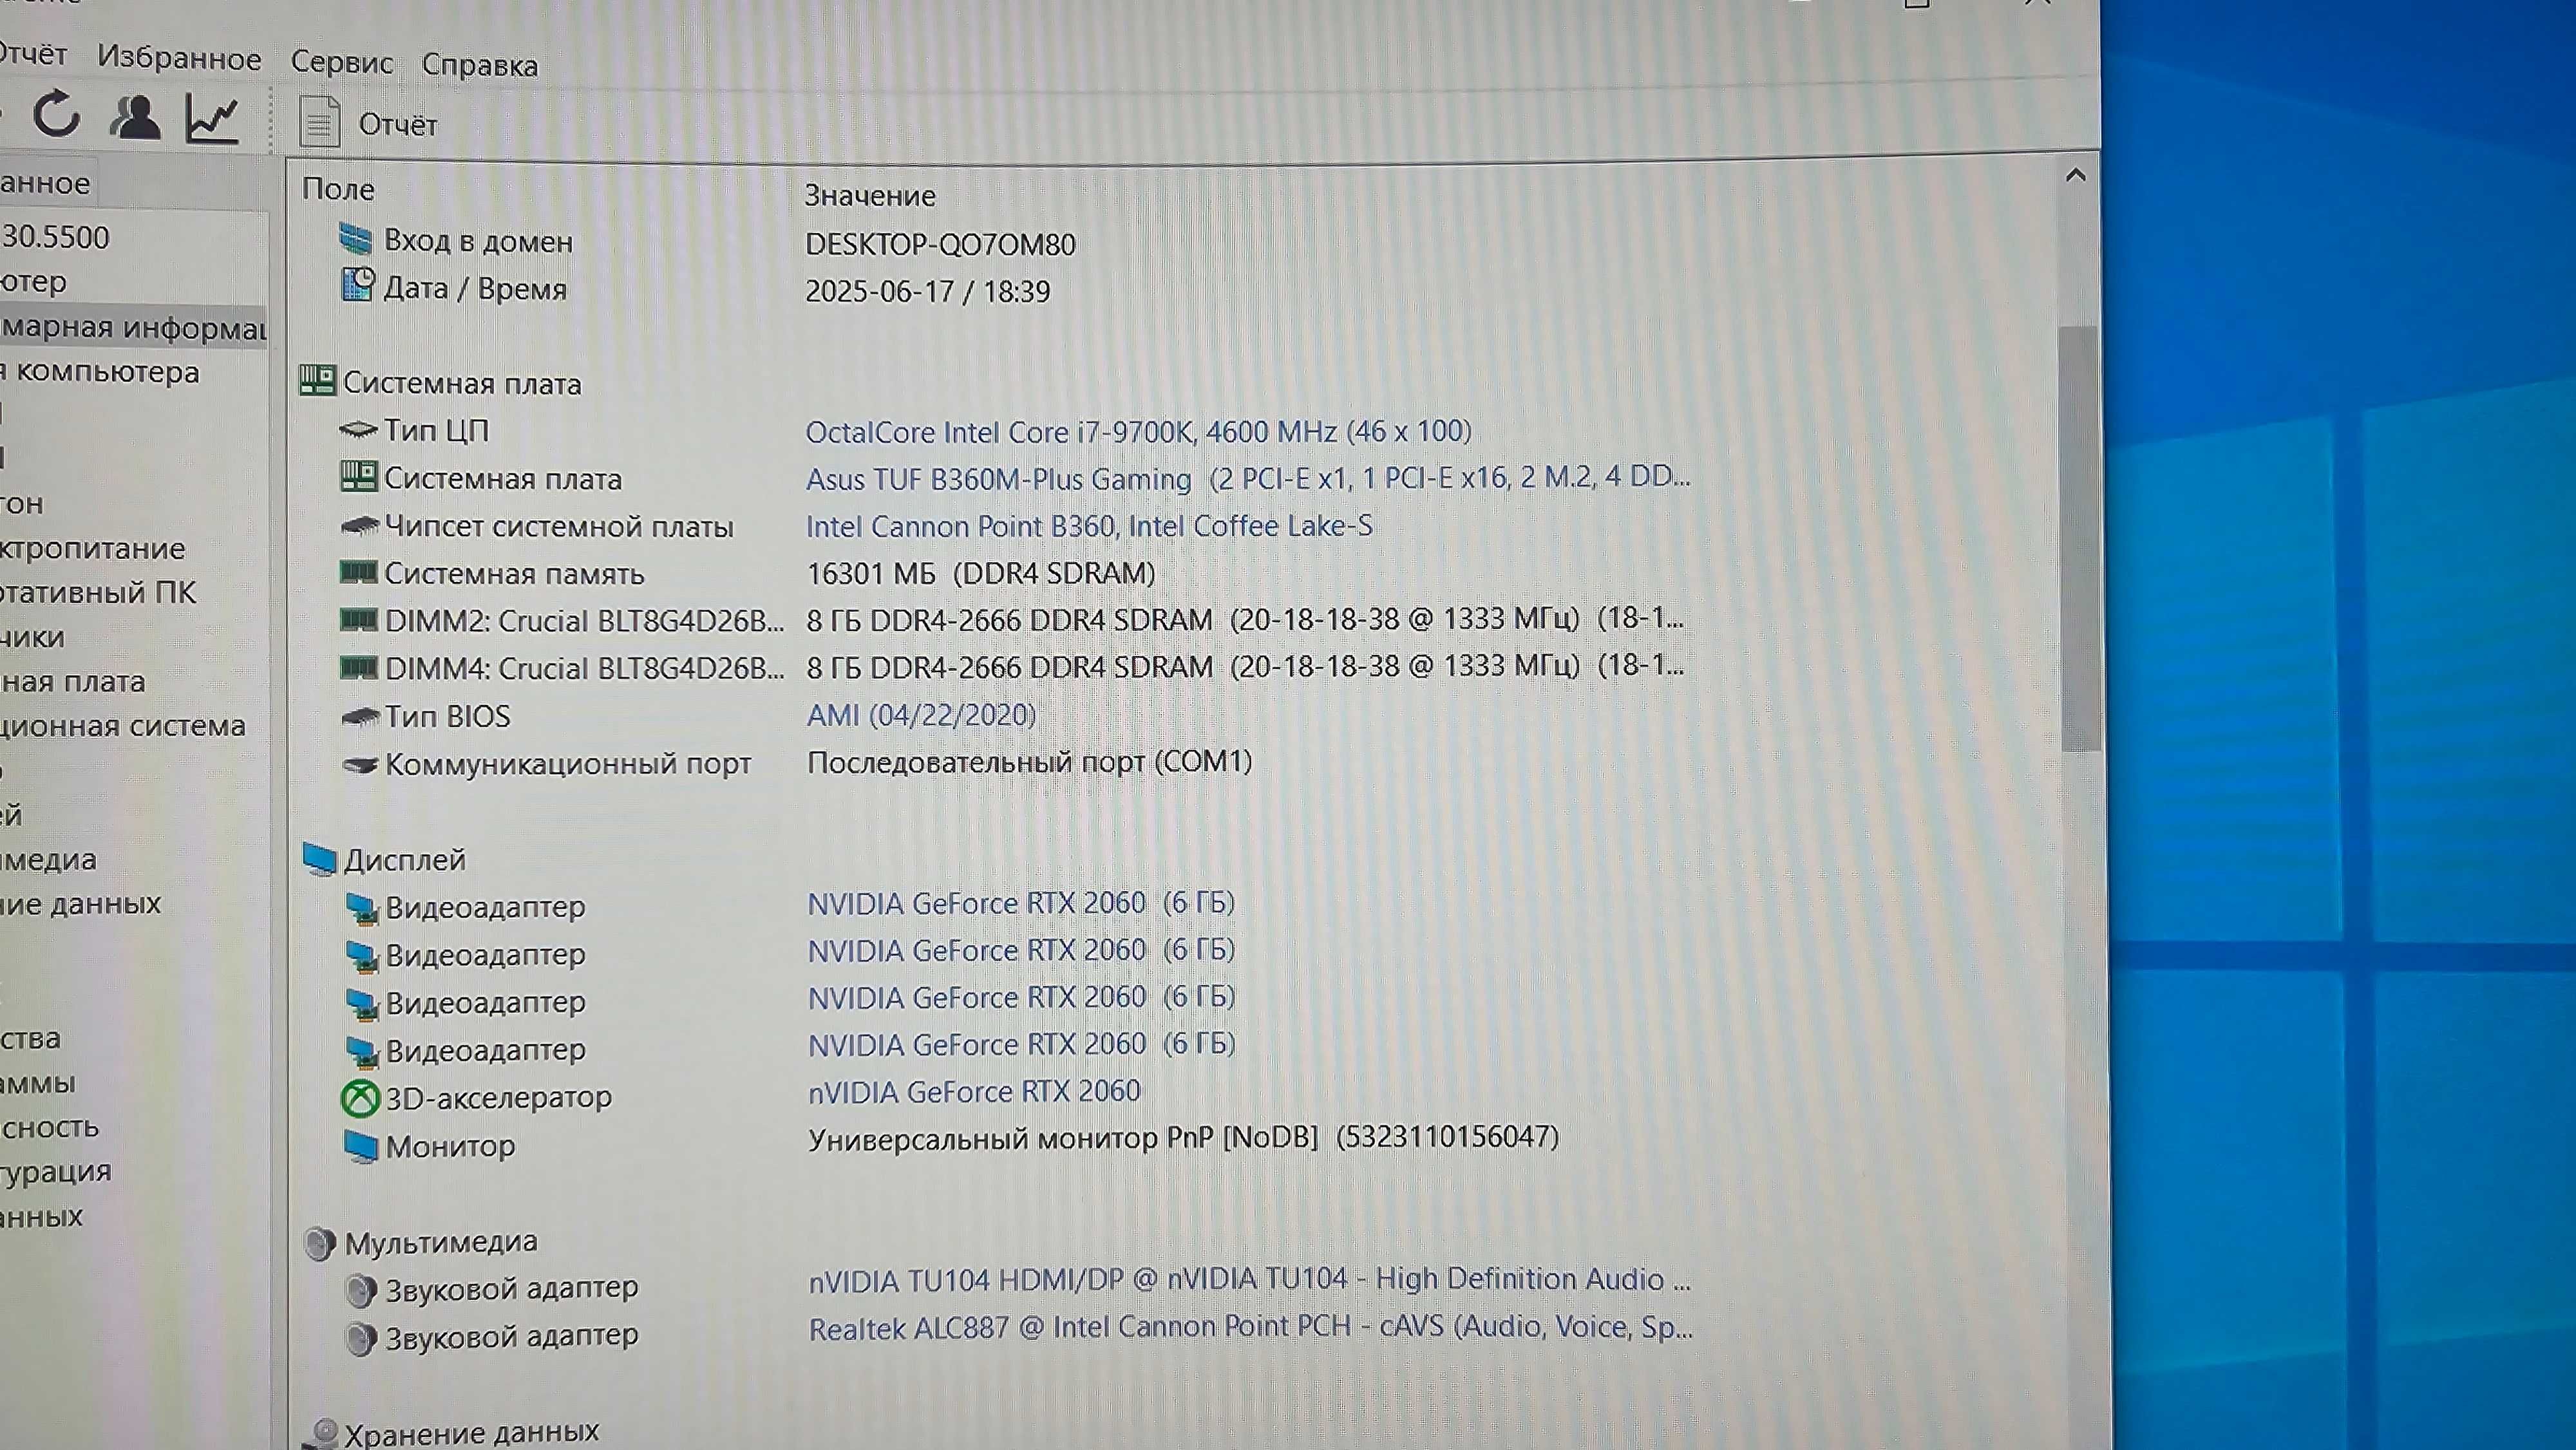Click the Монитор row display icon
Screen dimensions: 2576x1450
pyautogui.click(x=361, y=1146)
